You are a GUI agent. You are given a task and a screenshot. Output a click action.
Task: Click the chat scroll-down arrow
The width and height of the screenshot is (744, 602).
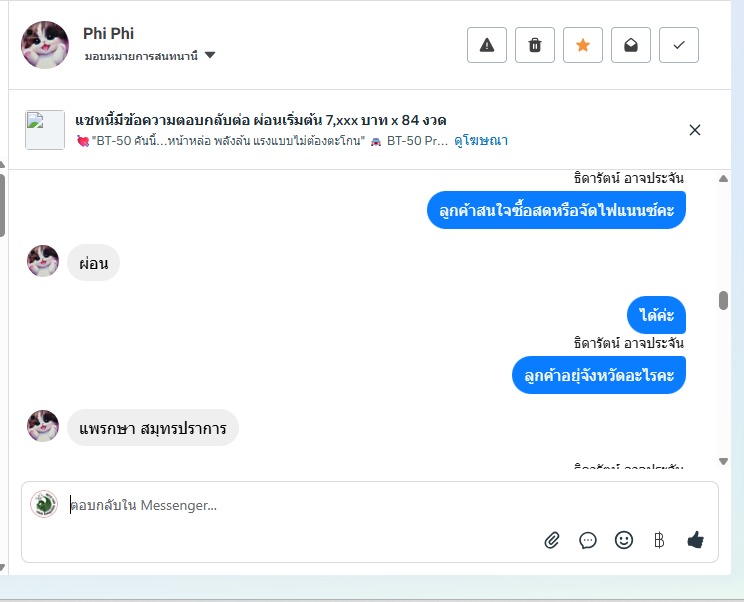tap(723, 461)
